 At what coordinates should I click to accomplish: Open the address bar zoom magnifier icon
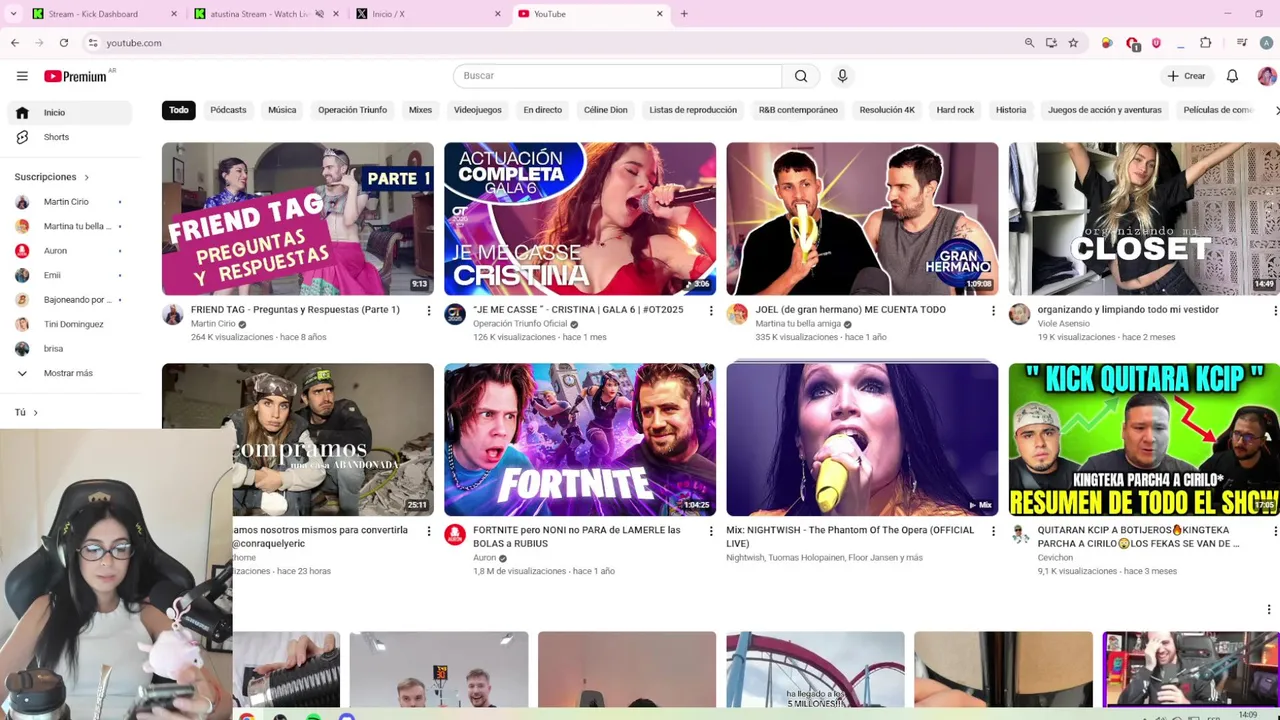1029,43
